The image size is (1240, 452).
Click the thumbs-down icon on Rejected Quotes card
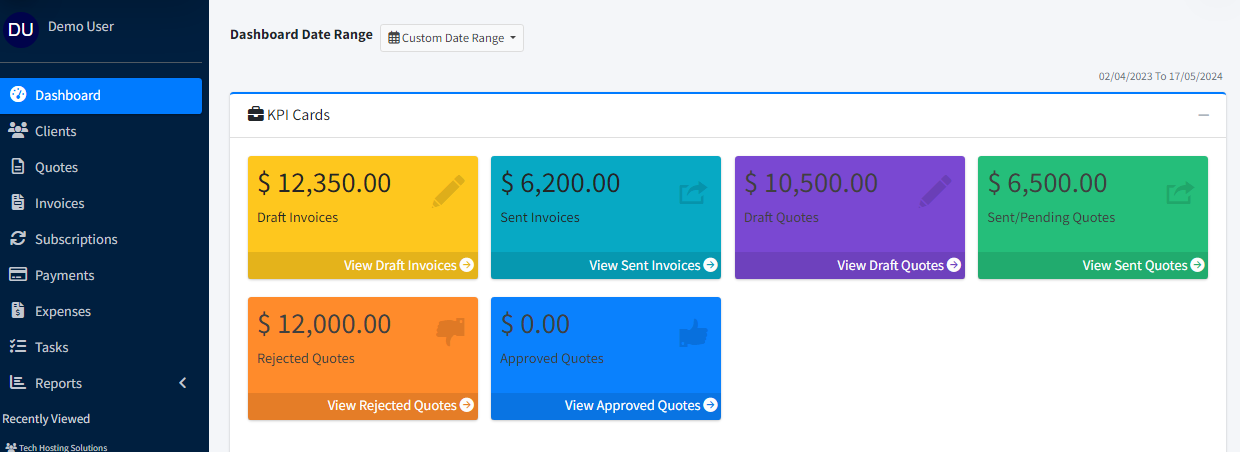[x=450, y=331]
